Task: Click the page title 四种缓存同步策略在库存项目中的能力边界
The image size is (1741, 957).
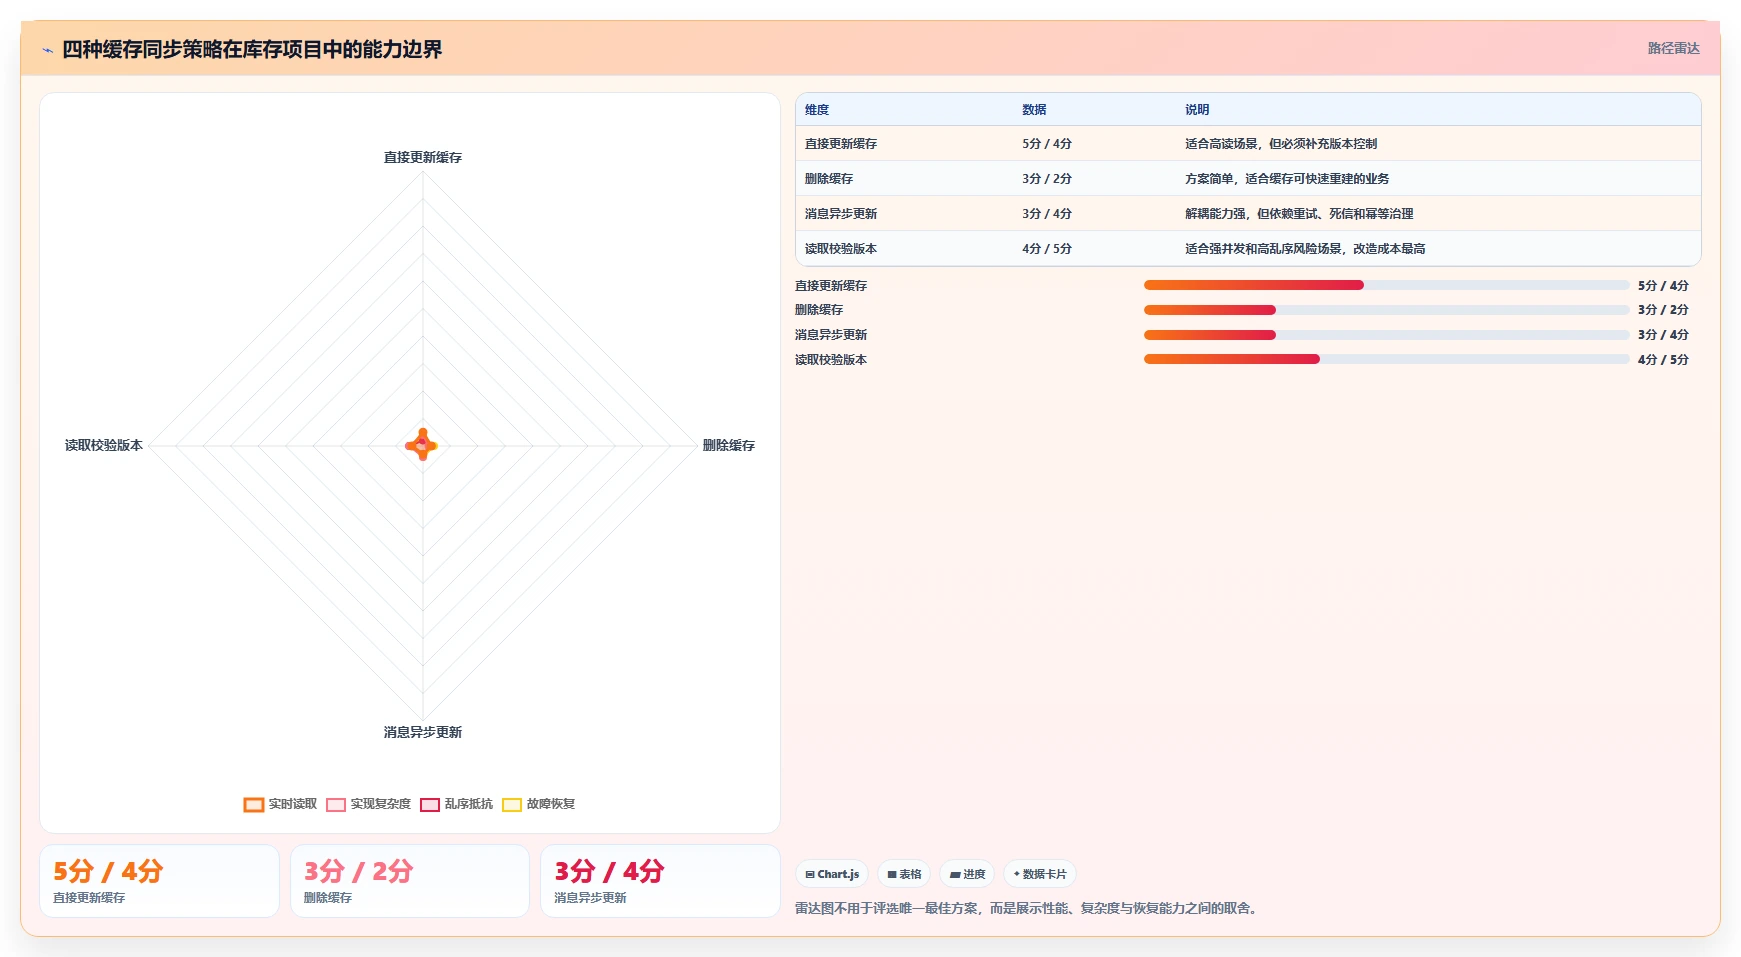Action: coord(252,50)
